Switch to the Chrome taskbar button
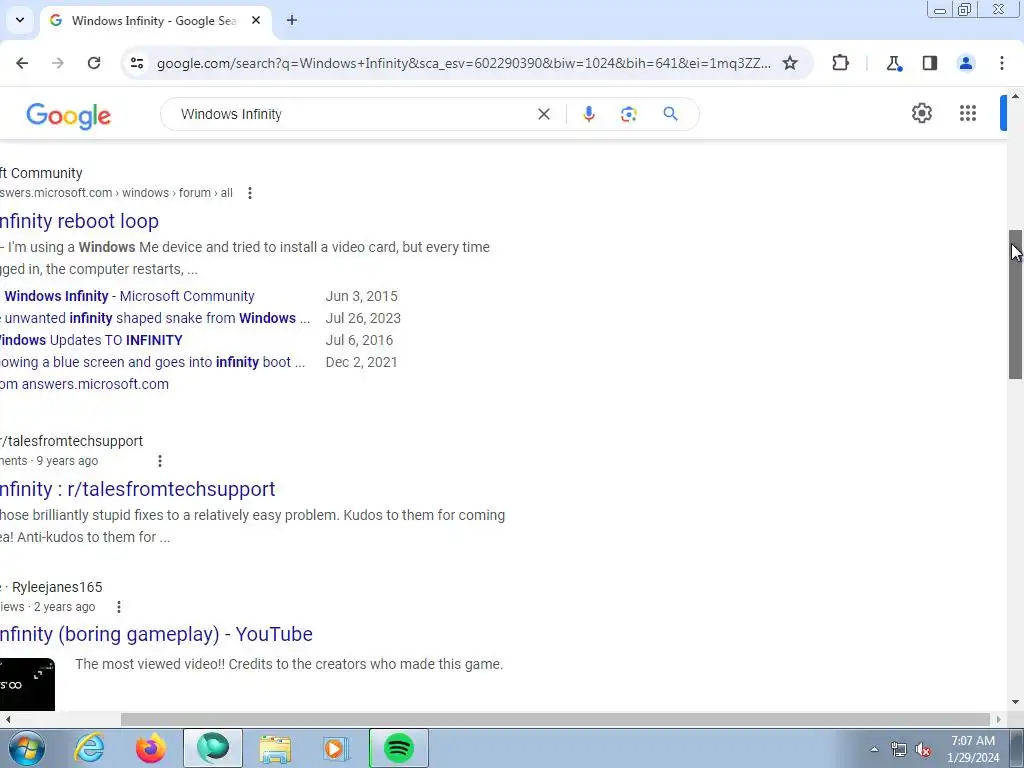 (213, 748)
